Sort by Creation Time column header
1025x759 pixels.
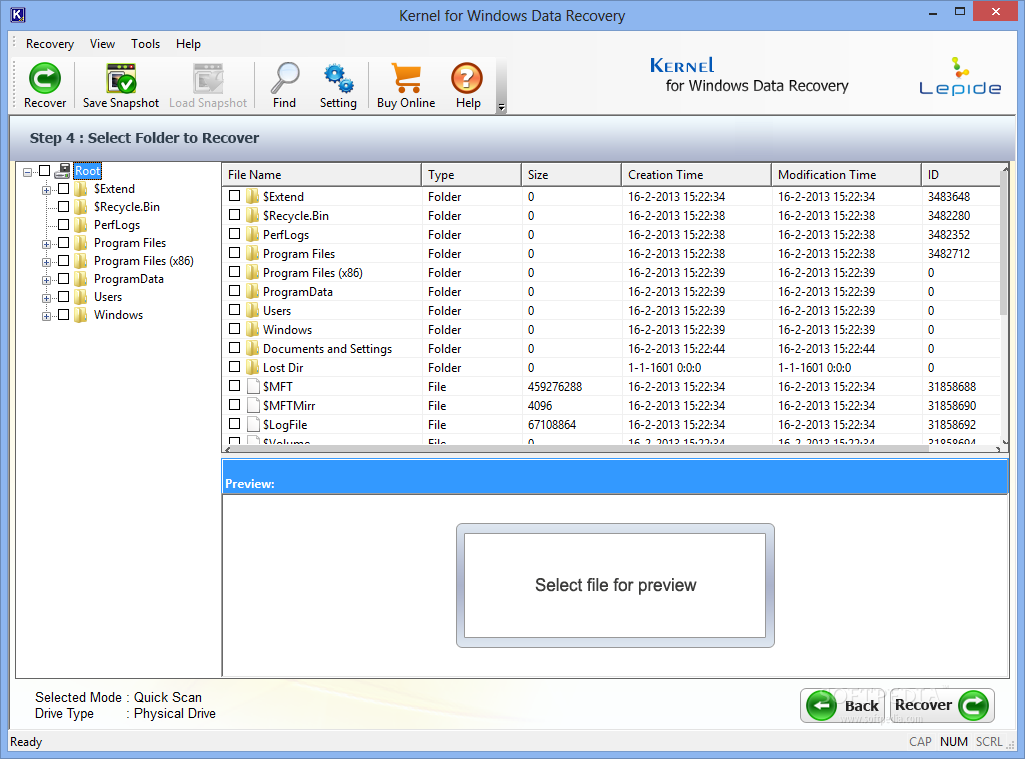pos(696,175)
